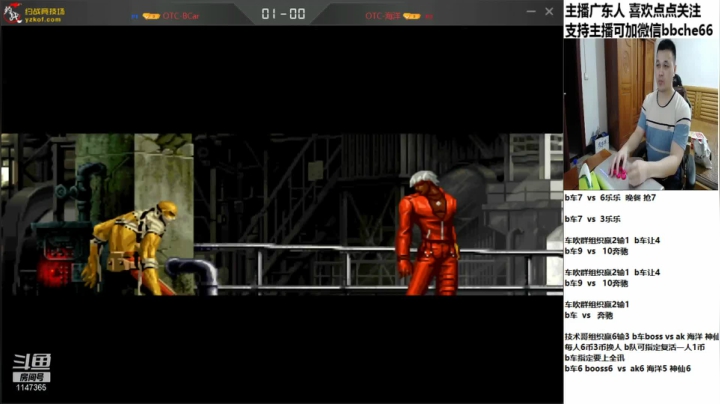Click the line b车7 vs 3乐乐
Viewport: 720px width, 404px height.
point(592,219)
